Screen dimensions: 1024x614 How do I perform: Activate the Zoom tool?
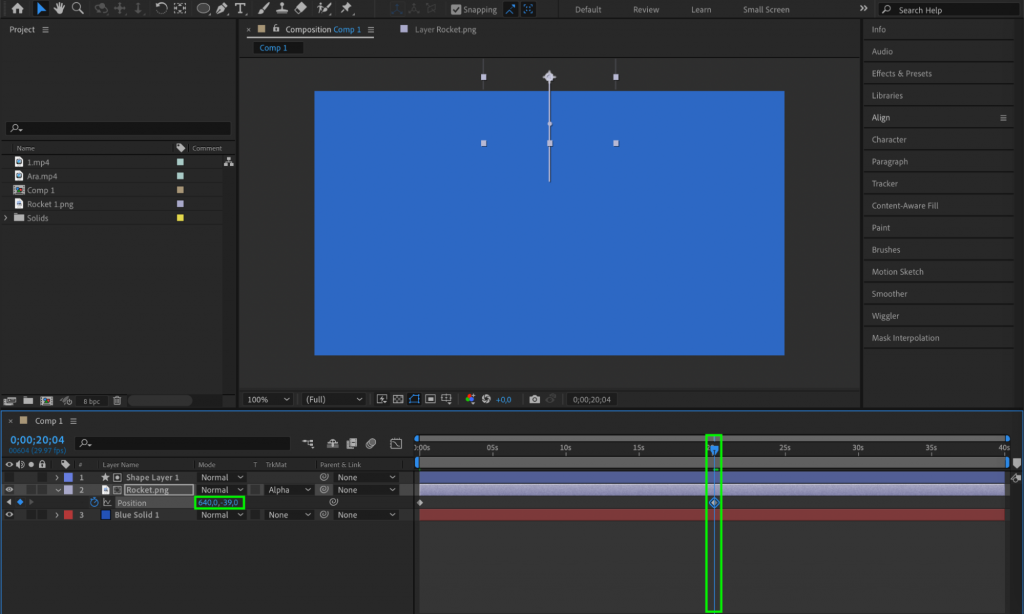76,9
